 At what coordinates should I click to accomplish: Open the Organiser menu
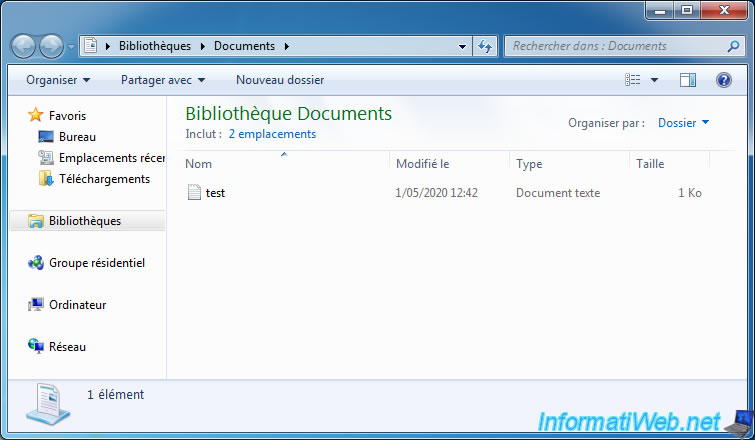pos(58,80)
